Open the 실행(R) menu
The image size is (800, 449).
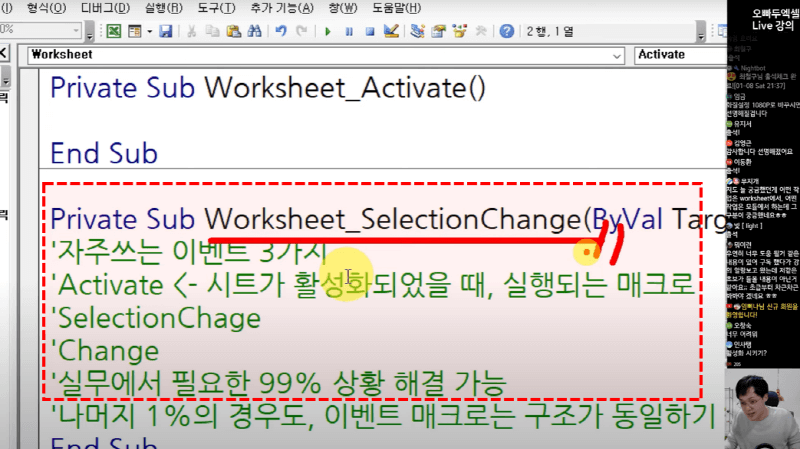click(164, 8)
